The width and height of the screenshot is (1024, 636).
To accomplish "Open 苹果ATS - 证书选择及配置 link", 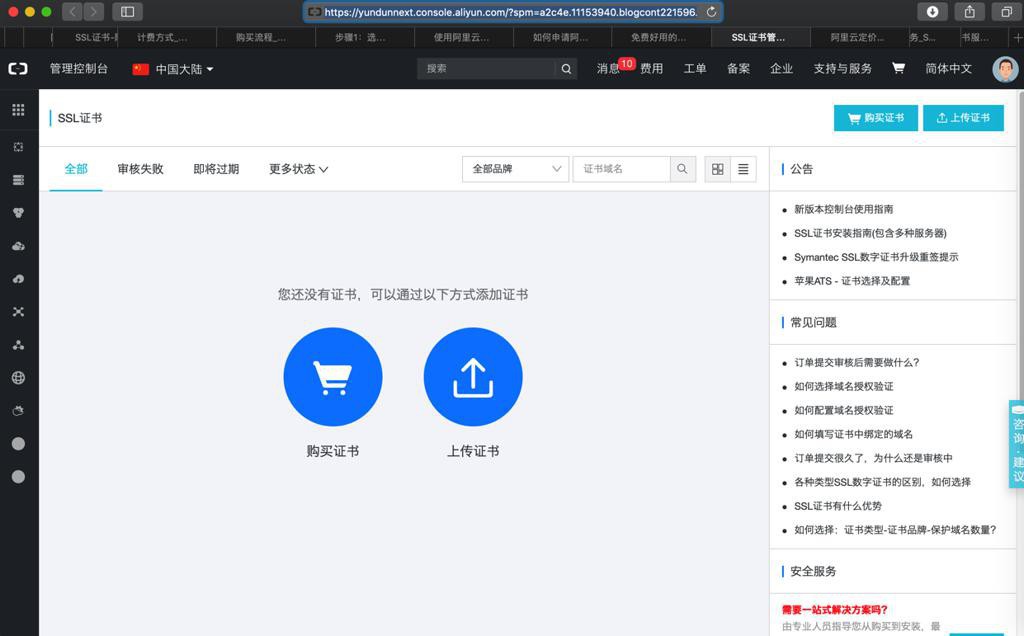I will tap(852, 281).
